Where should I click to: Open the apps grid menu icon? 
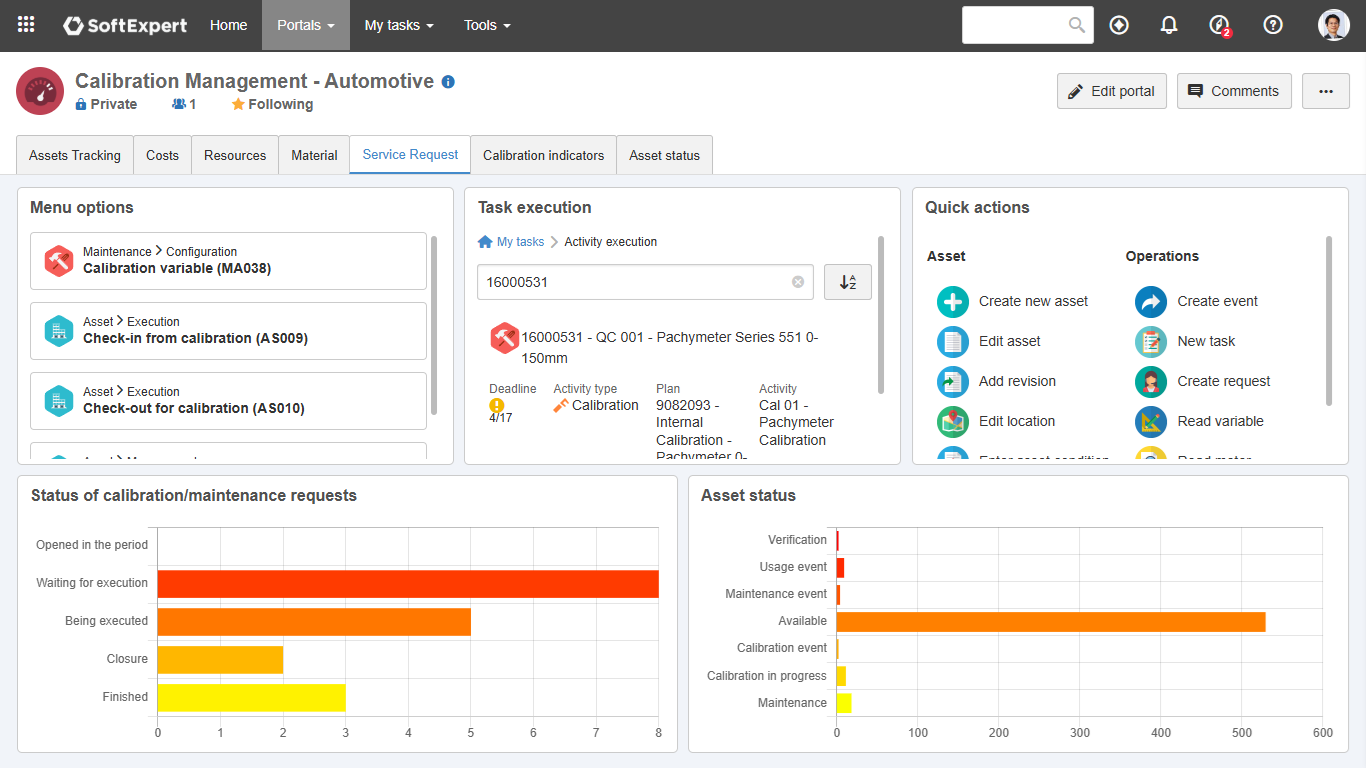pos(26,25)
